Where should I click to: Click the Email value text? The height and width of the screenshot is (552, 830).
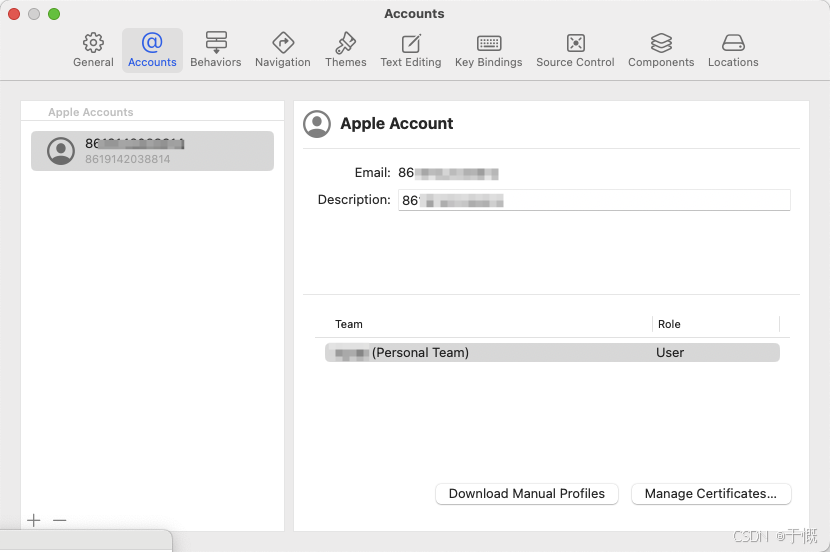point(448,173)
